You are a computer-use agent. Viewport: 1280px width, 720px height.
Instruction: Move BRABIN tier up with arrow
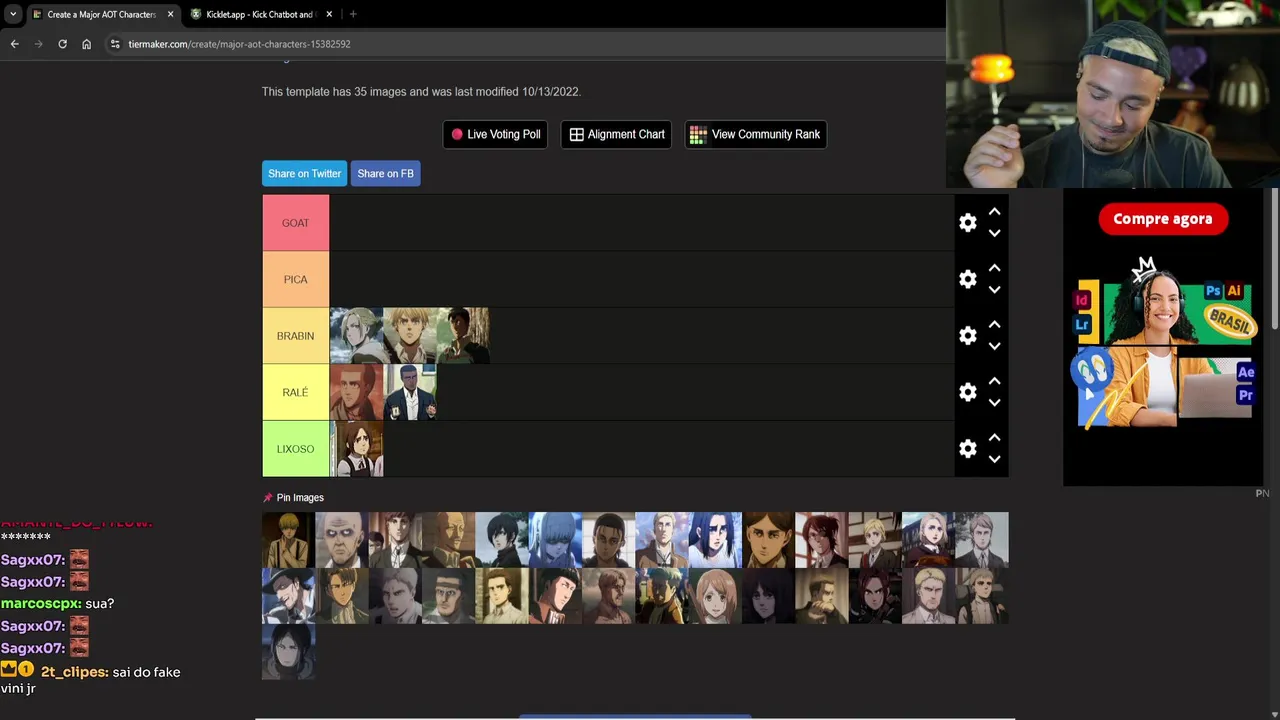994,325
